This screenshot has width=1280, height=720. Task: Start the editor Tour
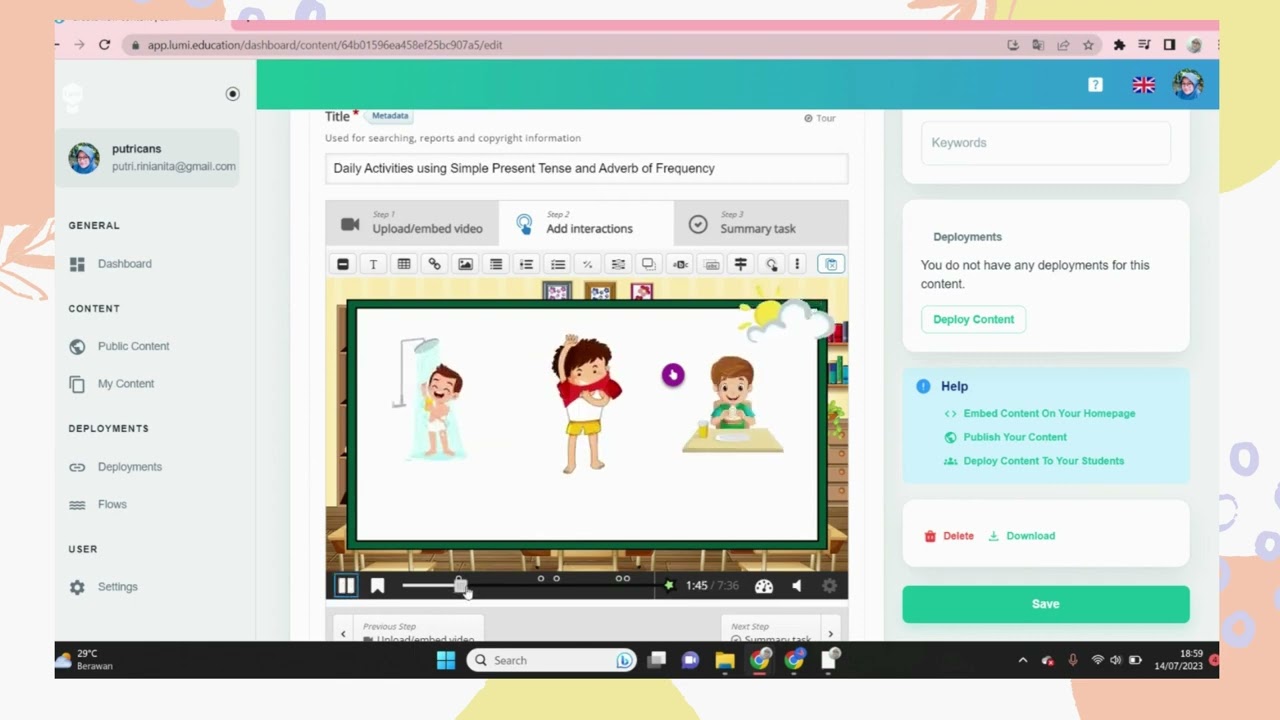[x=819, y=118]
